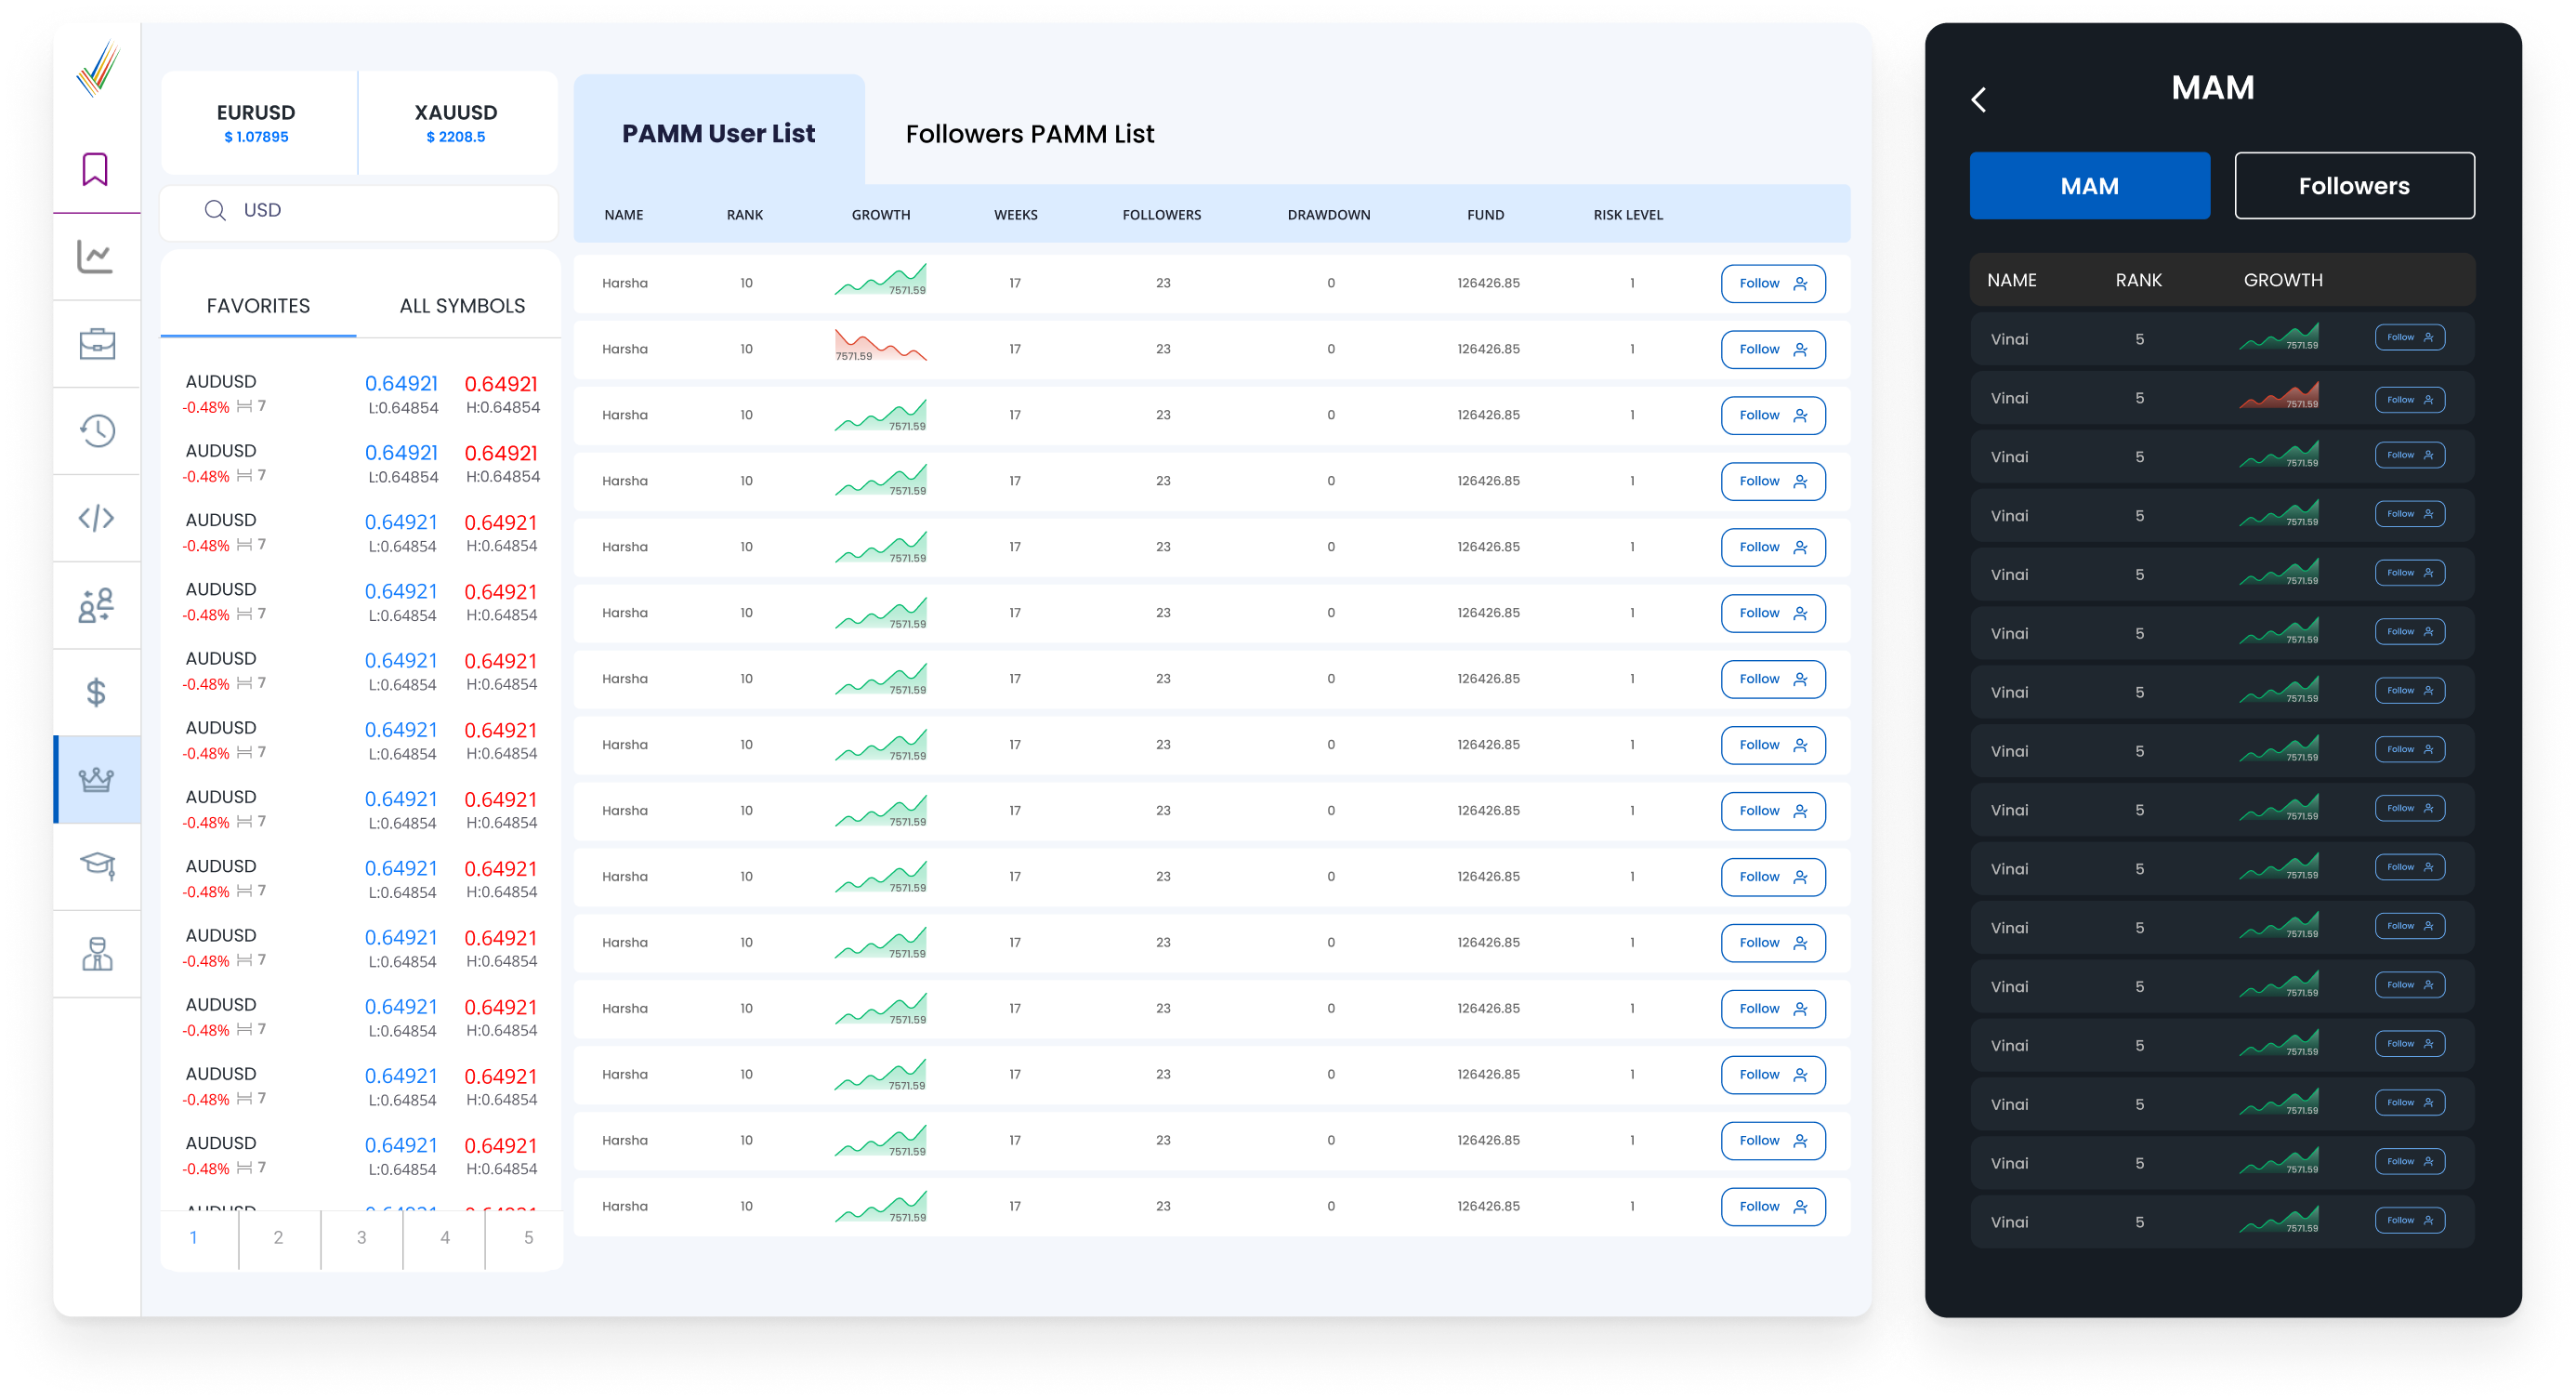Click Follow button in last Harsha row
2576x1400 pixels.
point(1773,1207)
